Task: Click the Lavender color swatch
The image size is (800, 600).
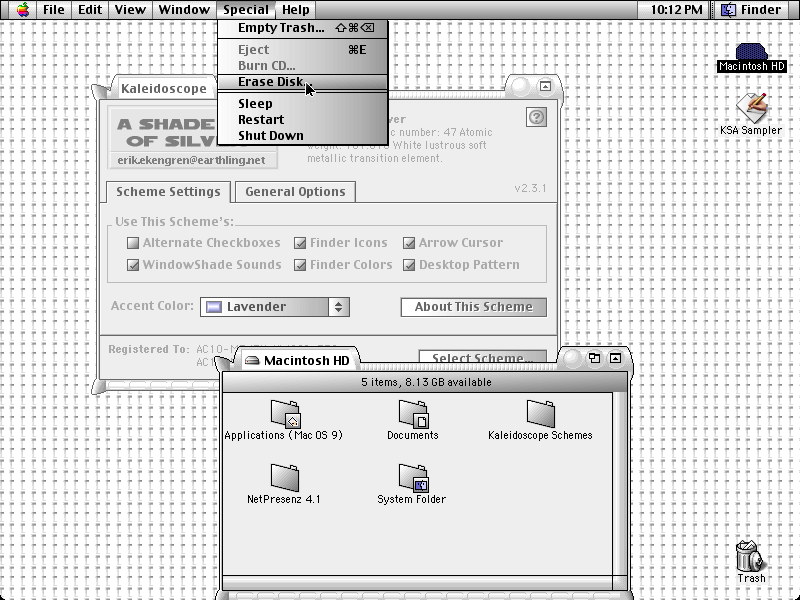Action: (213, 307)
